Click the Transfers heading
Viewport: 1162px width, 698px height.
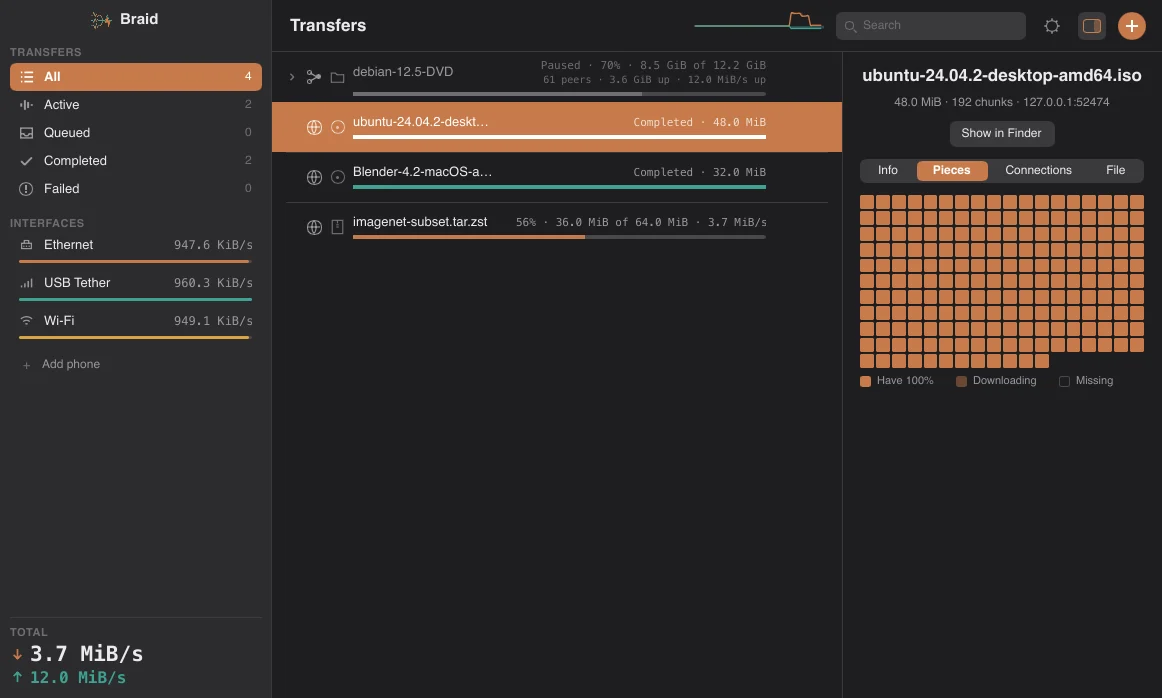328,25
